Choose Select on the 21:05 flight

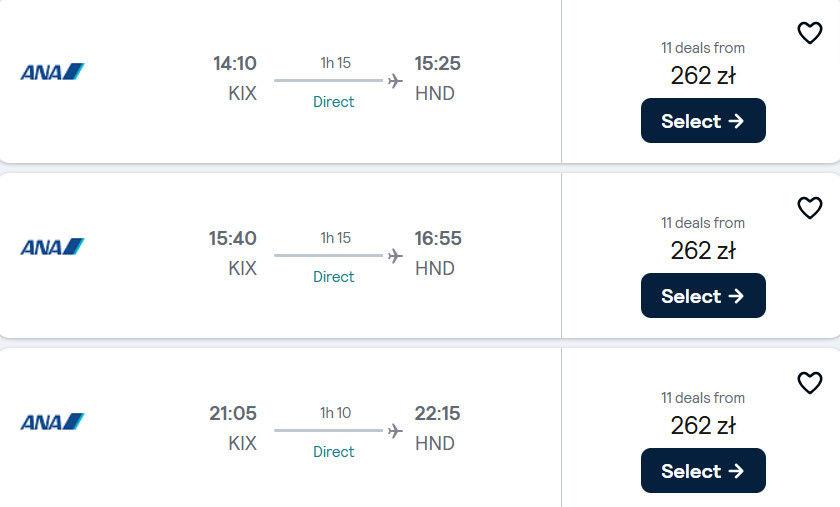[703, 471]
